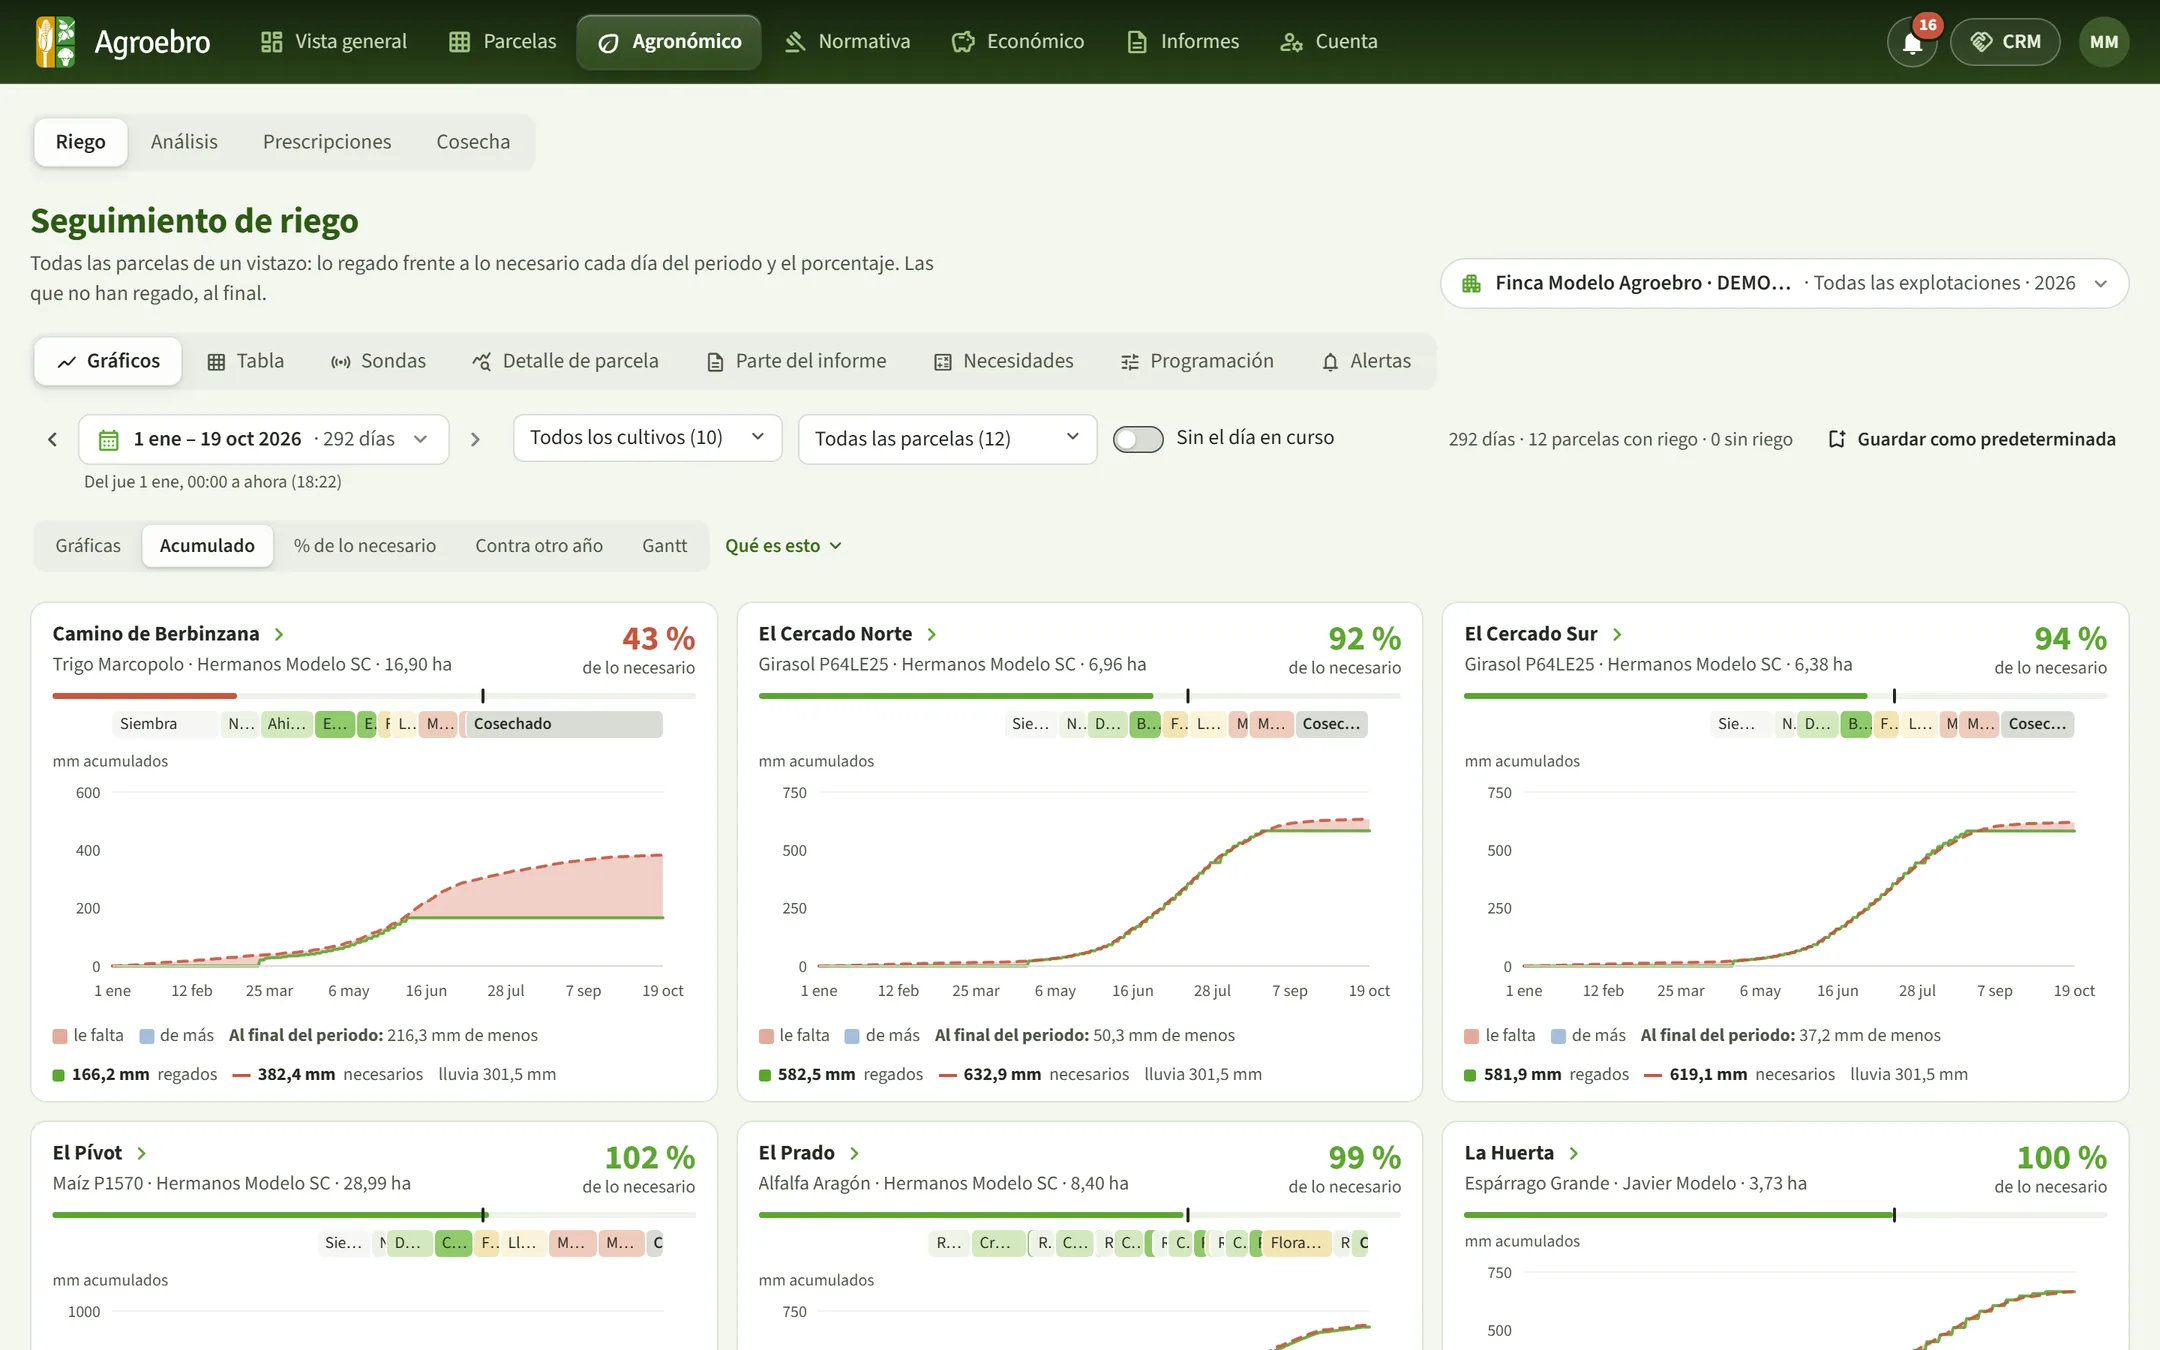The image size is (2160, 1350).
Task: Open Todas las parcelas (12) dropdown
Action: 947,439
